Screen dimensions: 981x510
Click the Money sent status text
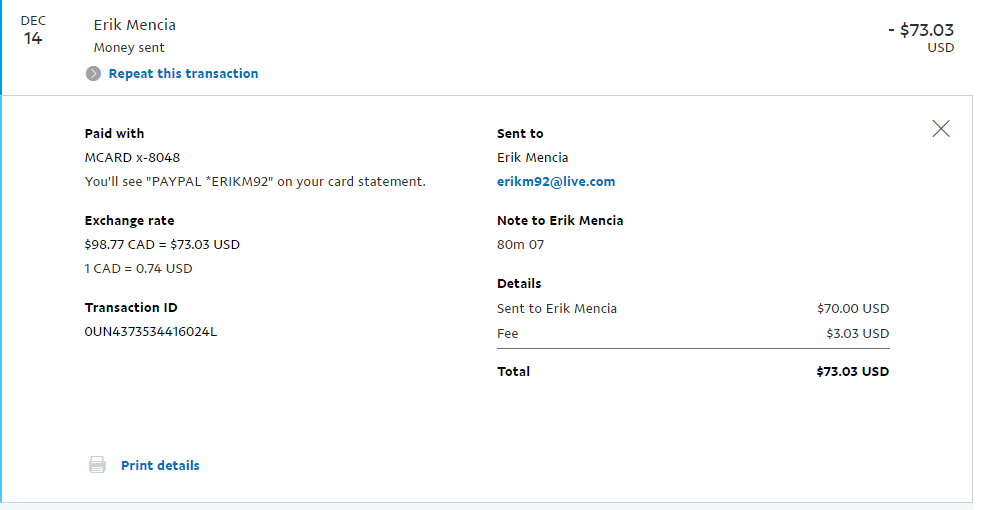(x=129, y=48)
